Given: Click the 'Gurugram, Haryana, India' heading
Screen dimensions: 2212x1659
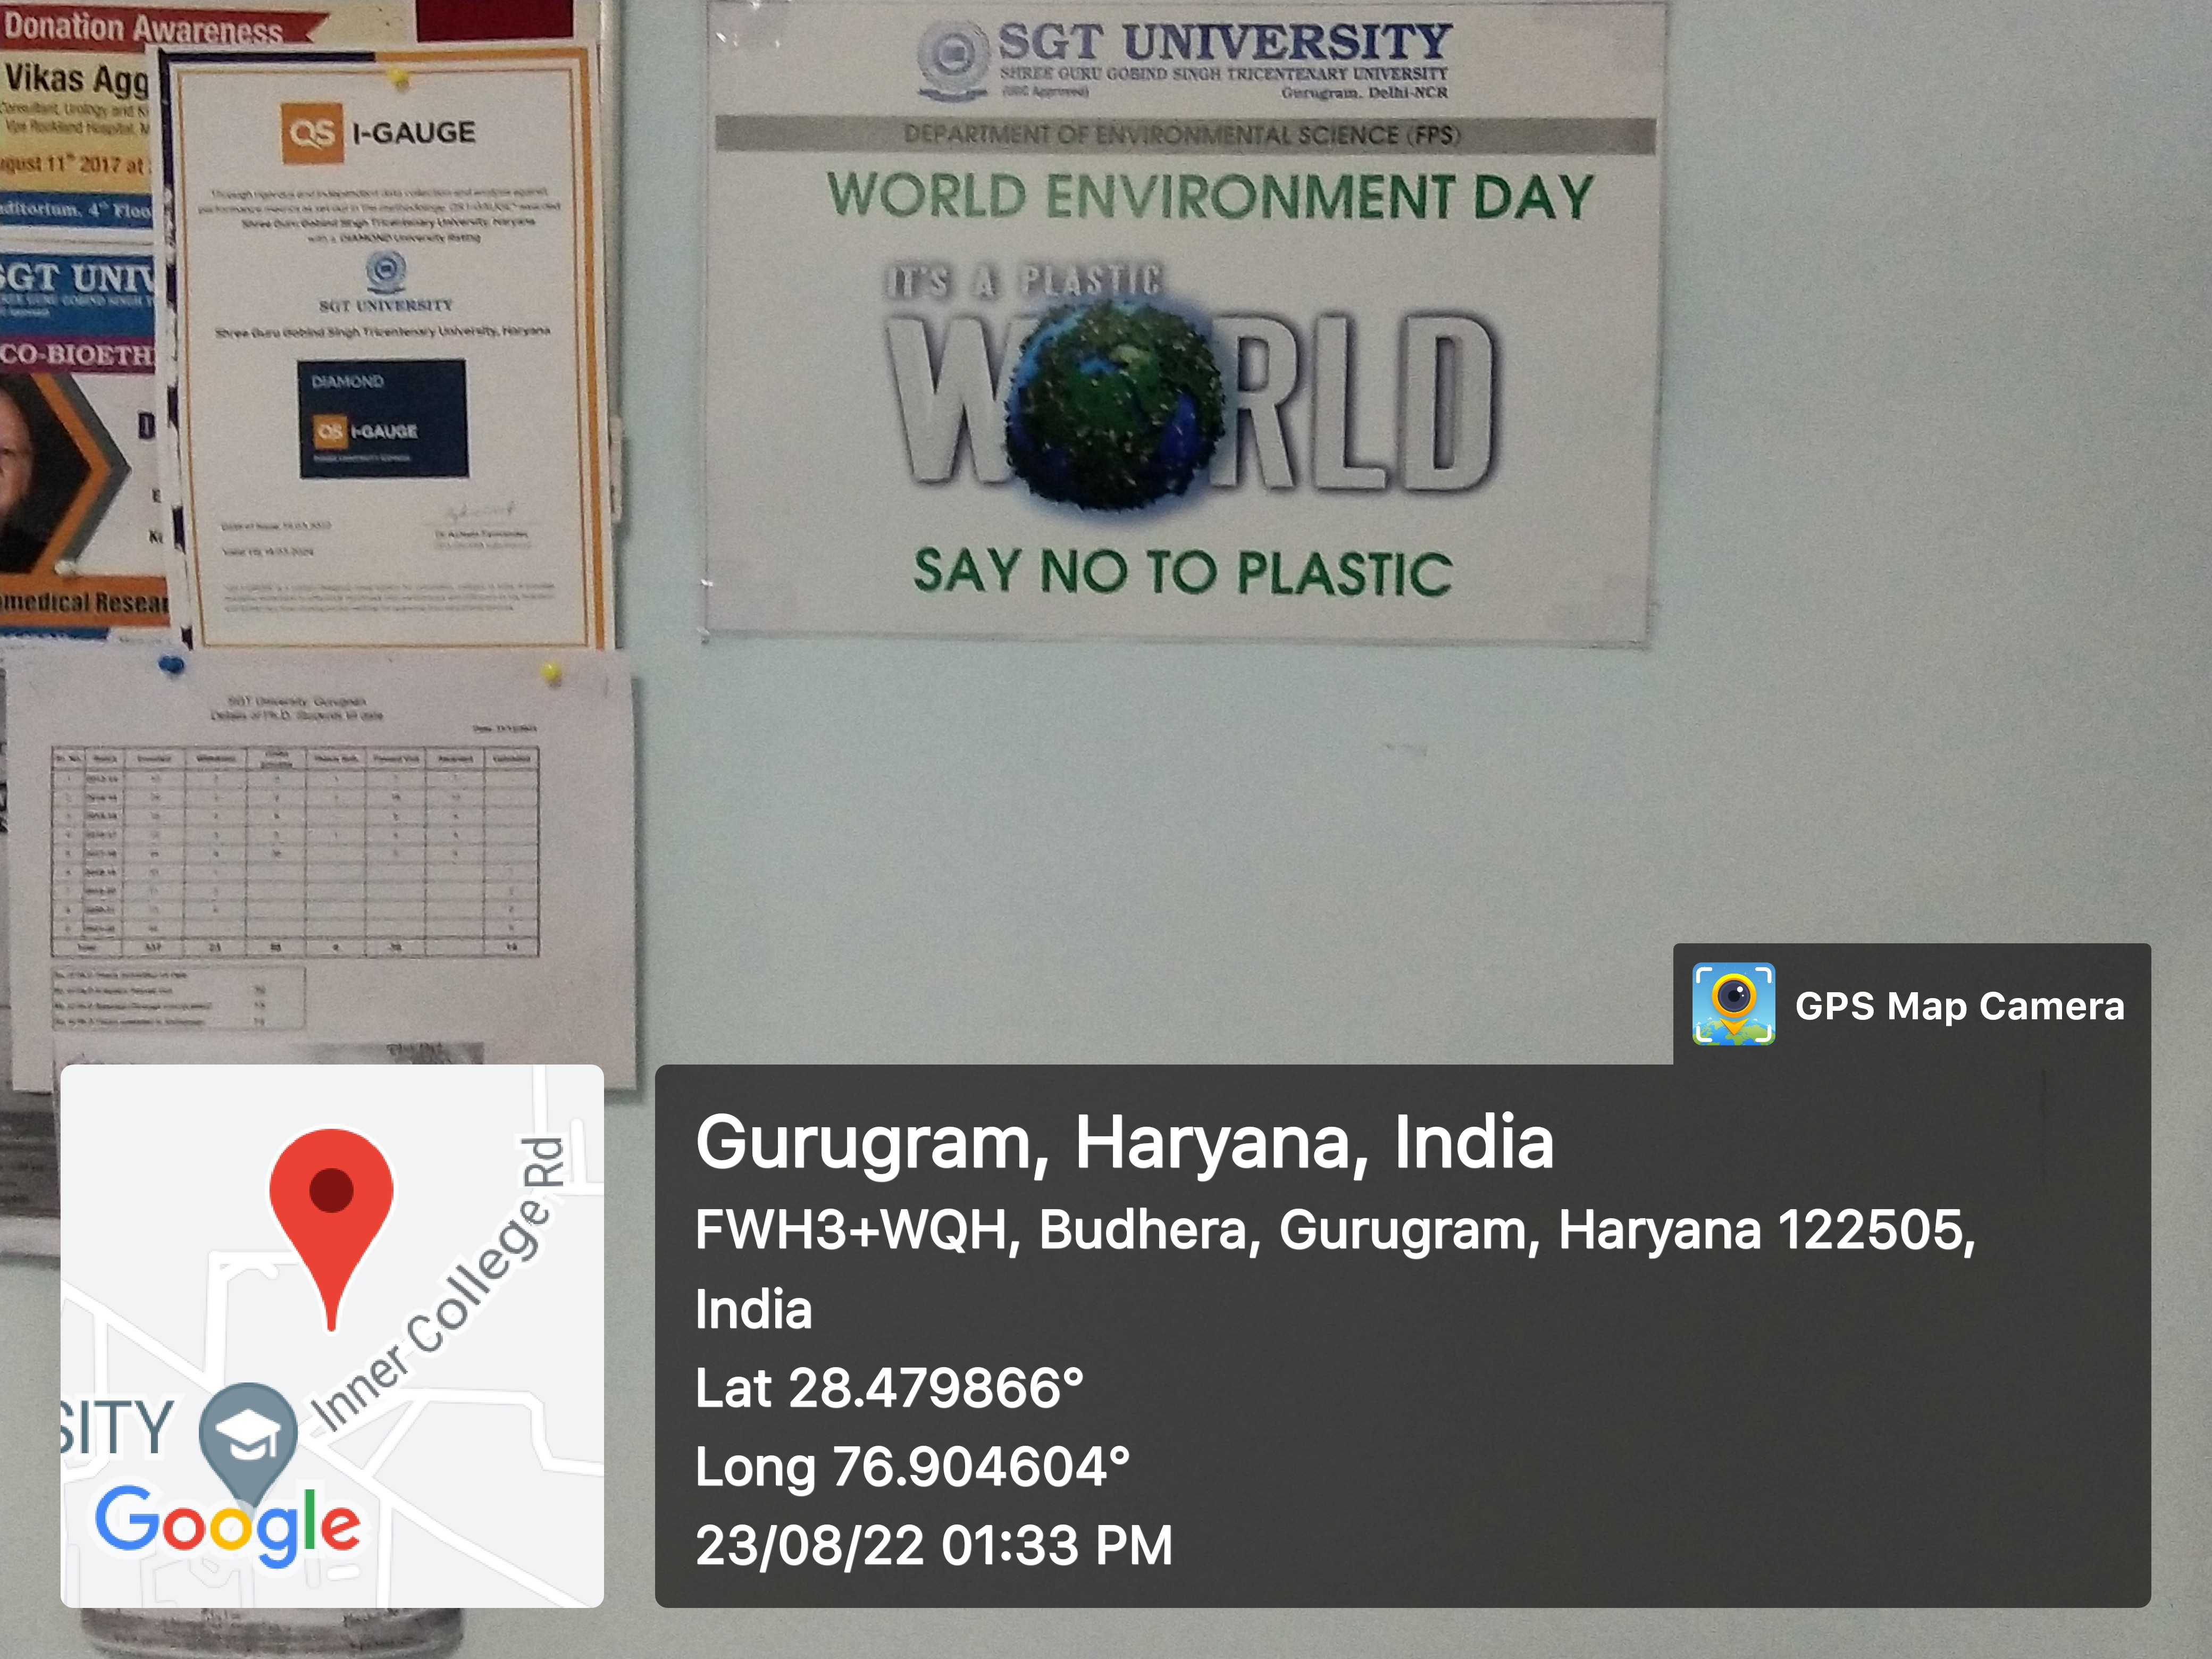Looking at the screenshot, I should 1124,1141.
